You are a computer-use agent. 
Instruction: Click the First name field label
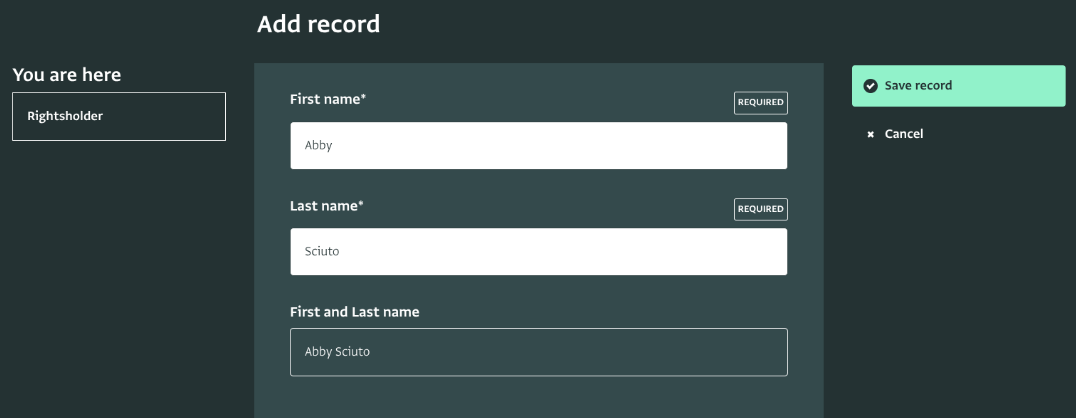pyautogui.click(x=324, y=99)
